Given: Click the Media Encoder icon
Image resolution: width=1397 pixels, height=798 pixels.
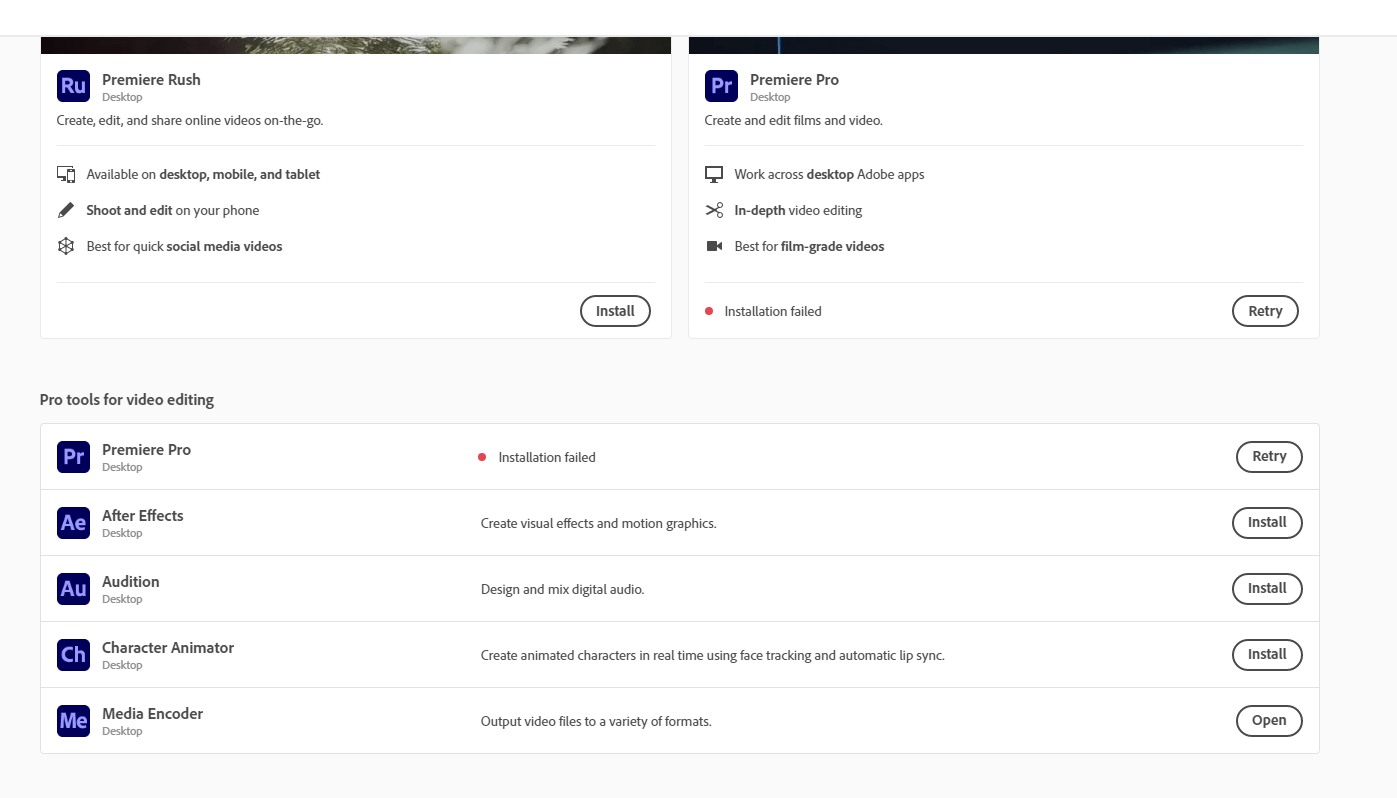Looking at the screenshot, I should pyautogui.click(x=72, y=720).
